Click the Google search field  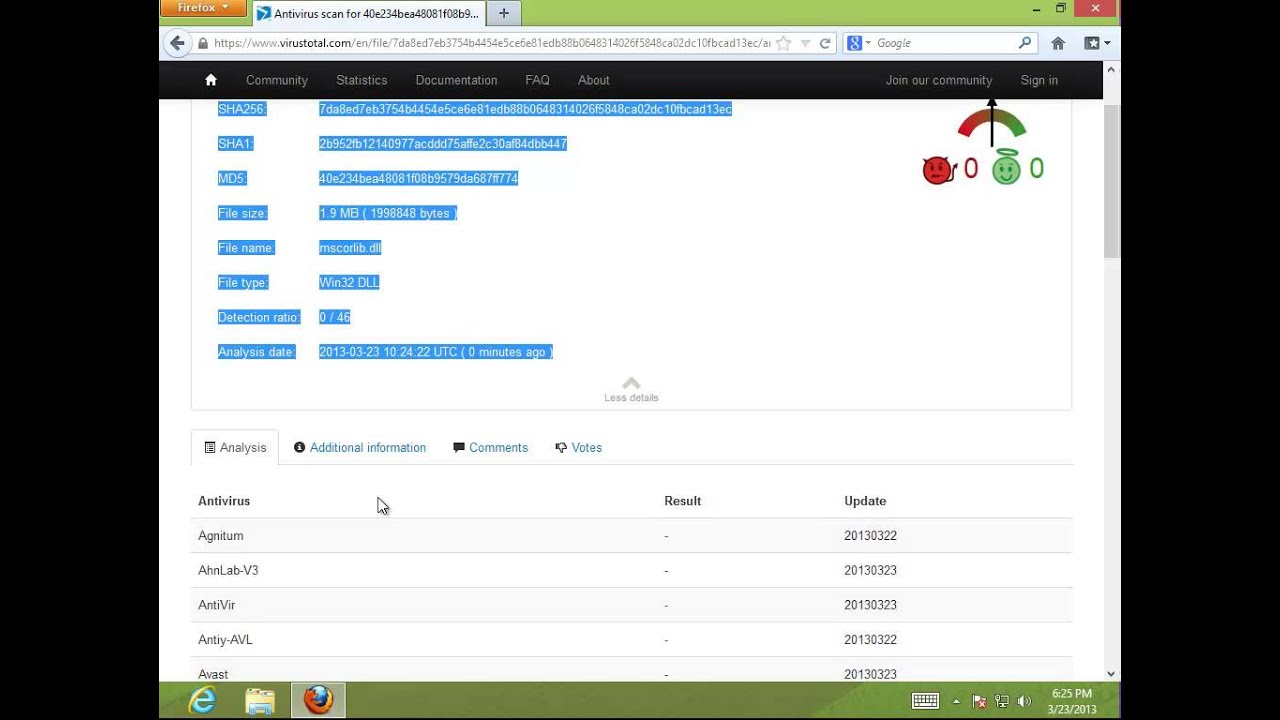(x=945, y=43)
